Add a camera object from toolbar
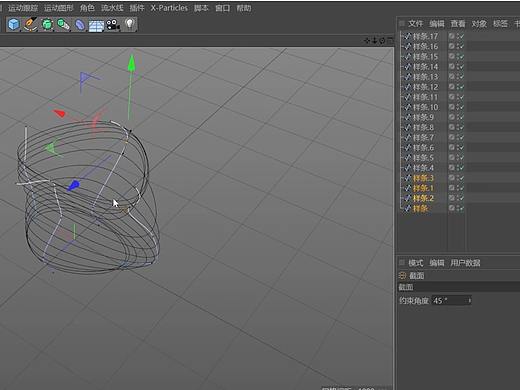Viewport: 520px width, 390px height. tap(113, 25)
